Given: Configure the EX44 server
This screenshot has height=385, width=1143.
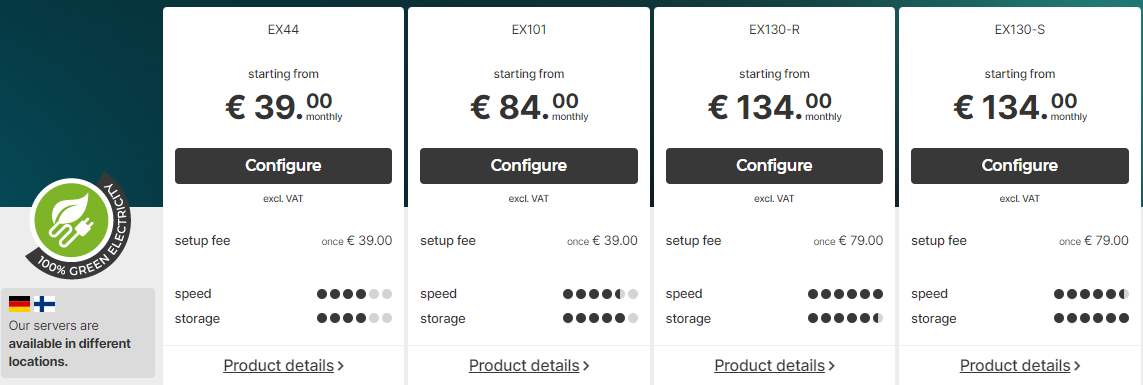Looking at the screenshot, I should click(284, 166).
